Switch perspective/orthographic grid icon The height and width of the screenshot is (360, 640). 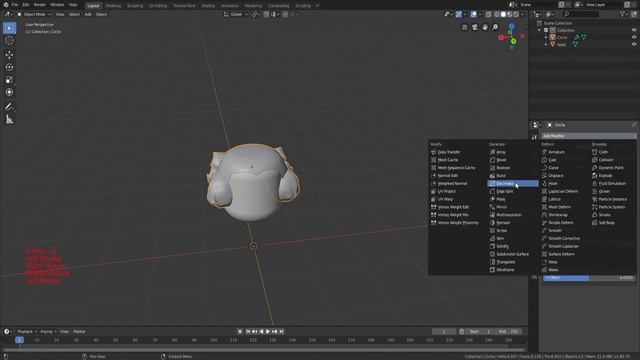click(464, 27)
